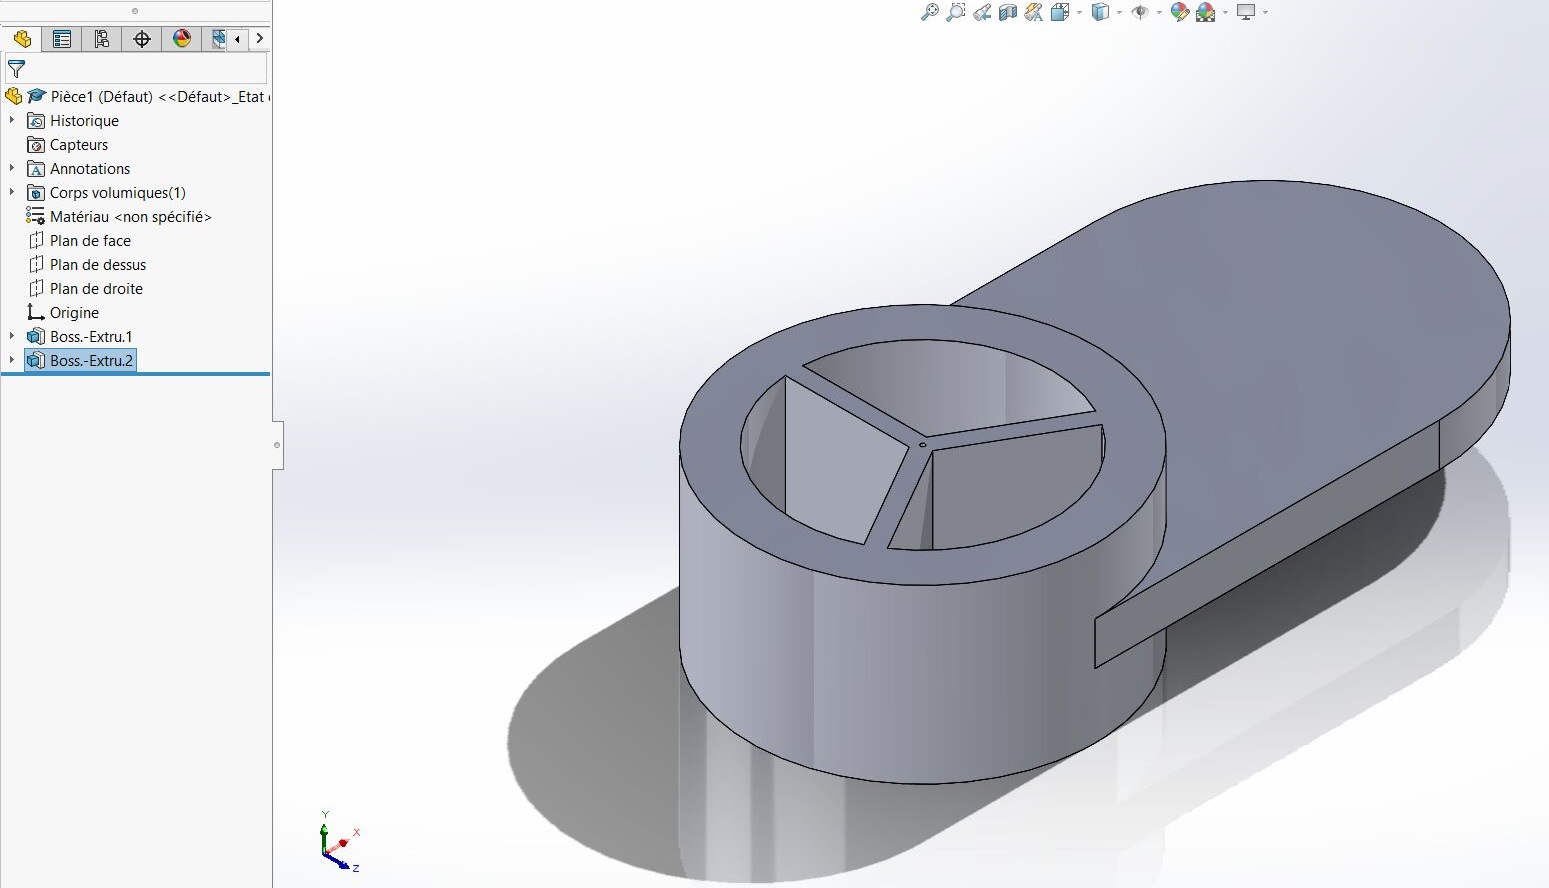Click the panel collapse handle on the splitter
This screenshot has height=888, width=1549.
[277, 445]
